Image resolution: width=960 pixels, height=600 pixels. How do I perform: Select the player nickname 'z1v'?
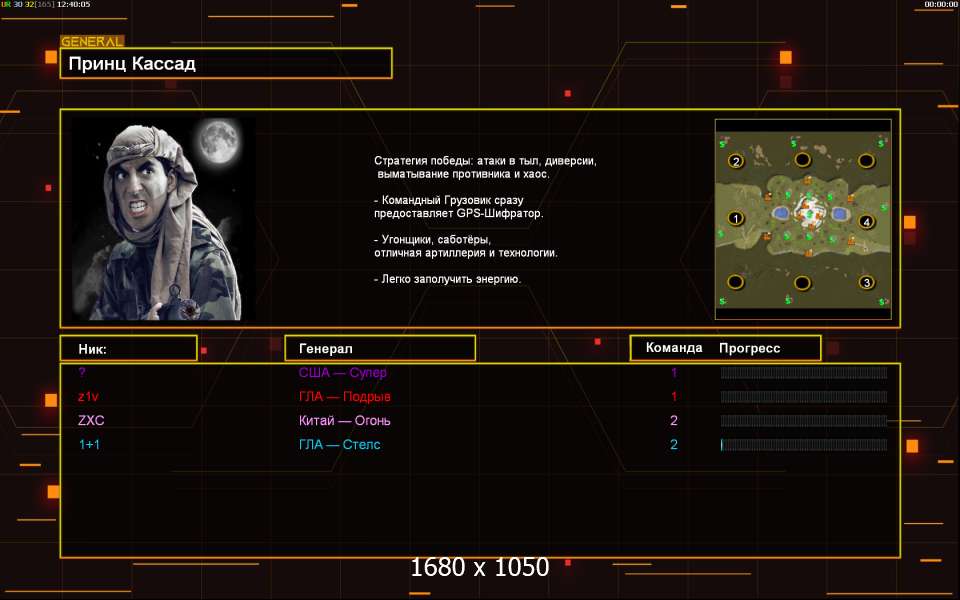(x=88, y=397)
